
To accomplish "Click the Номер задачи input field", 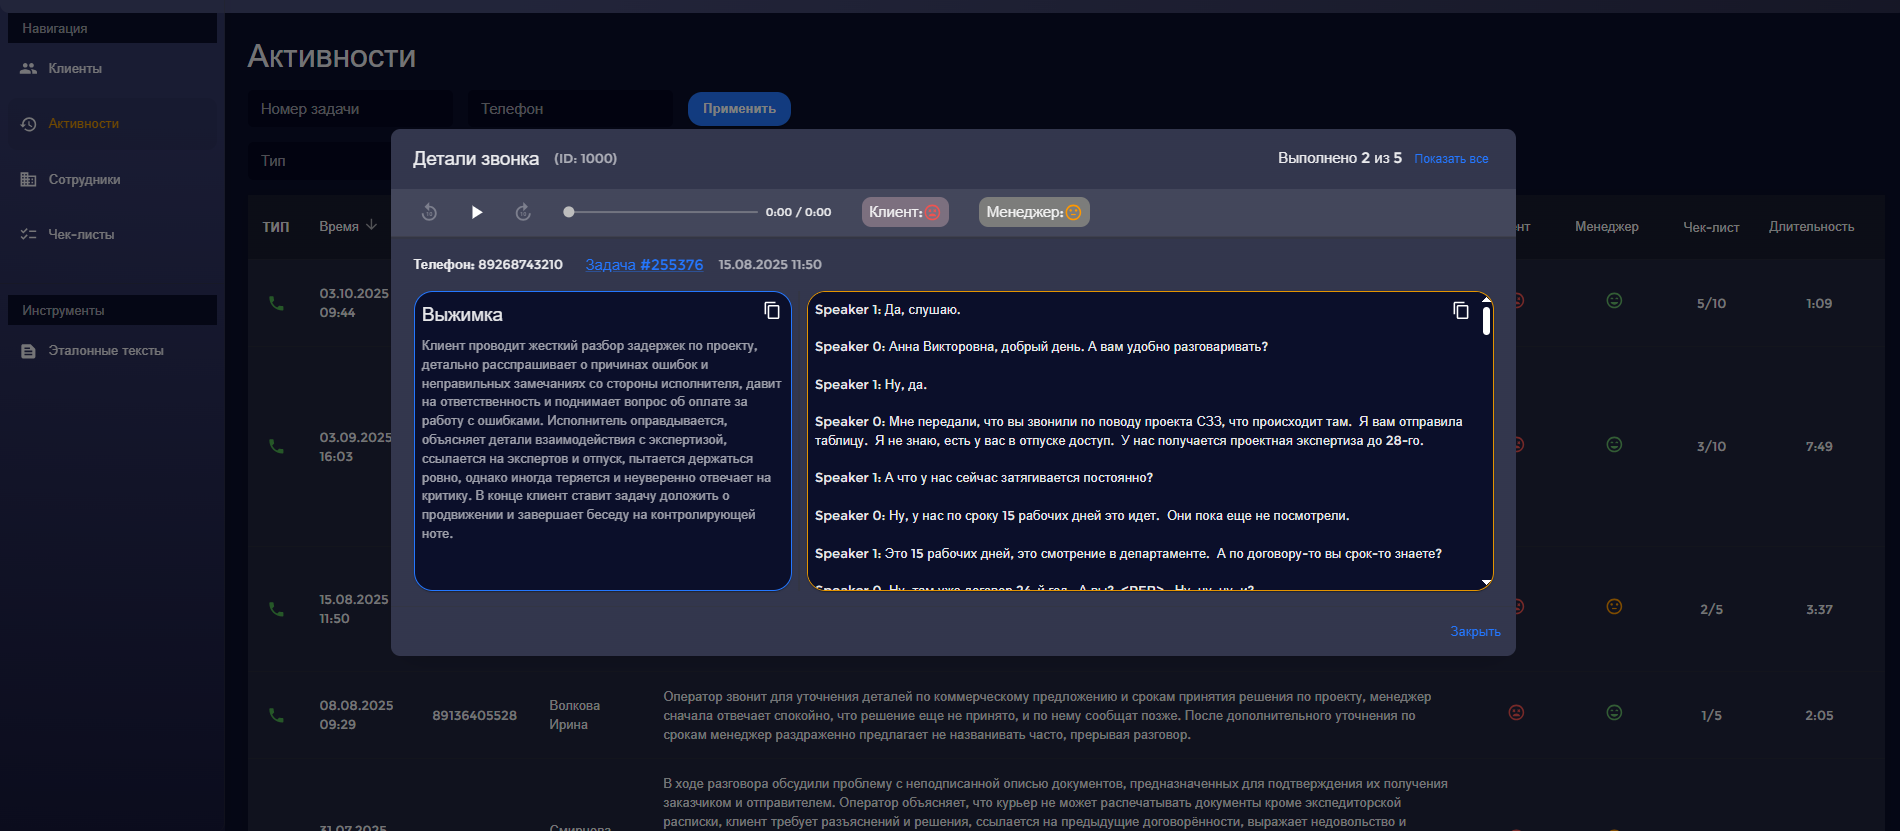I will coord(350,109).
